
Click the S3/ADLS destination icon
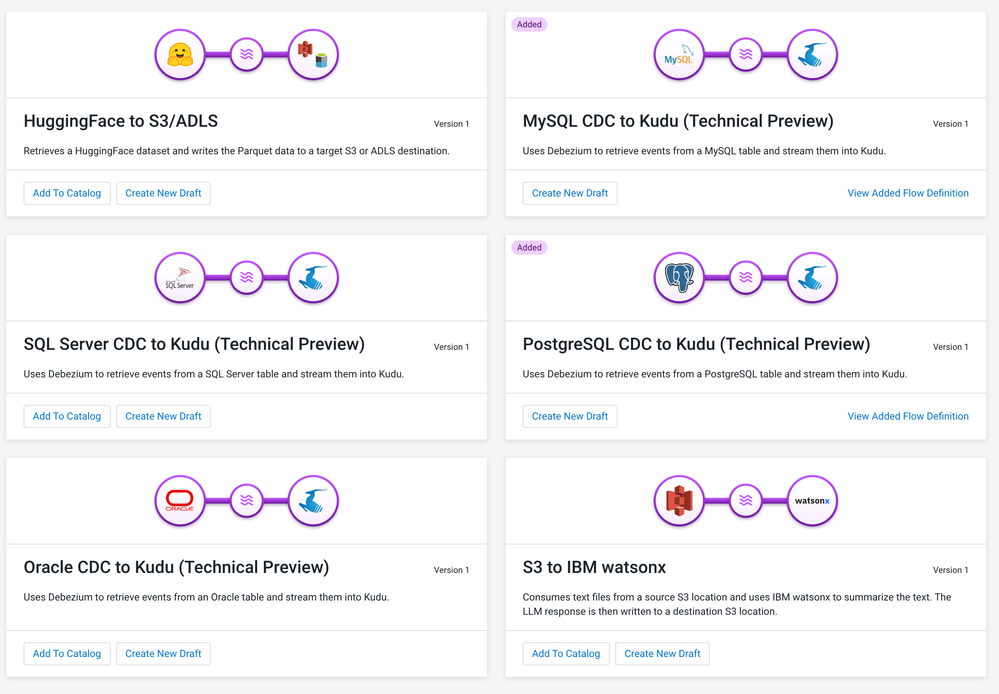[313, 54]
